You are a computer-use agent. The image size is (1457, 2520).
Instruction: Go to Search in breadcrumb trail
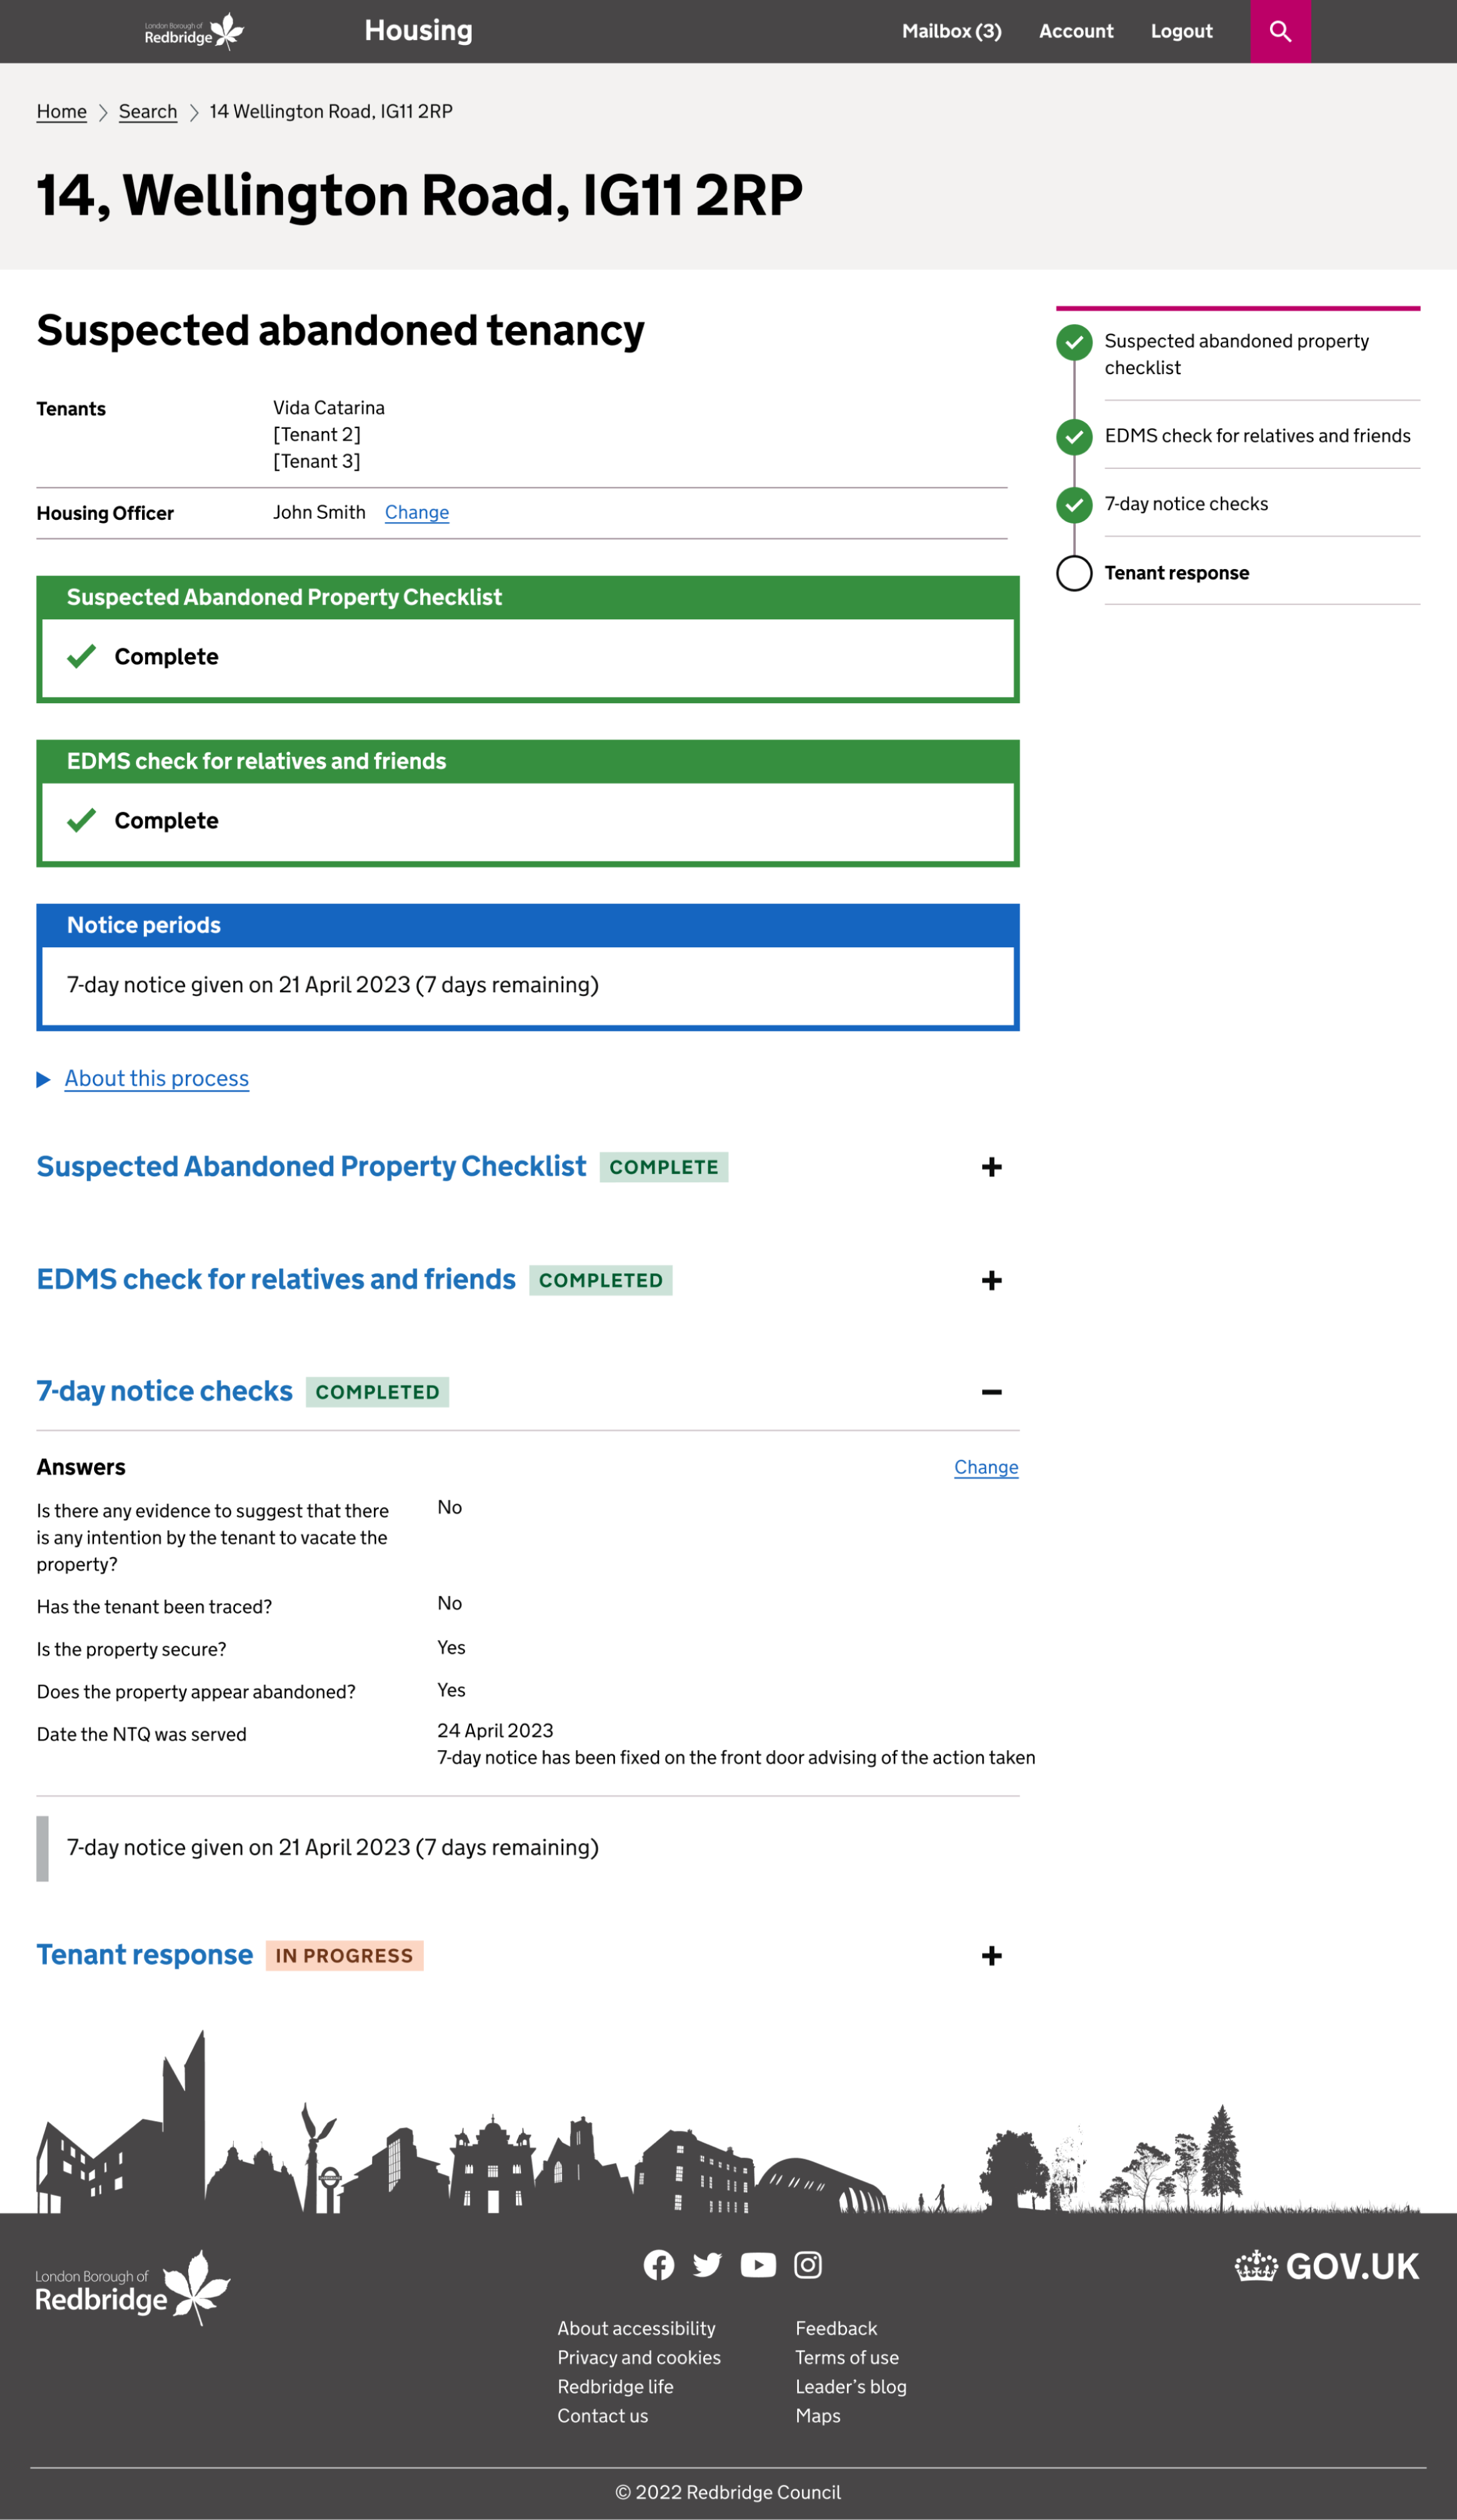[147, 111]
